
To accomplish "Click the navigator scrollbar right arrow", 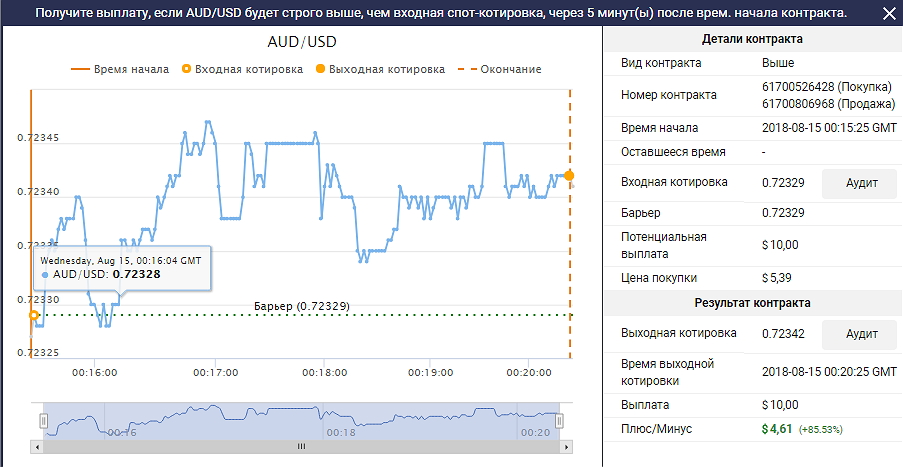I will coord(567,446).
